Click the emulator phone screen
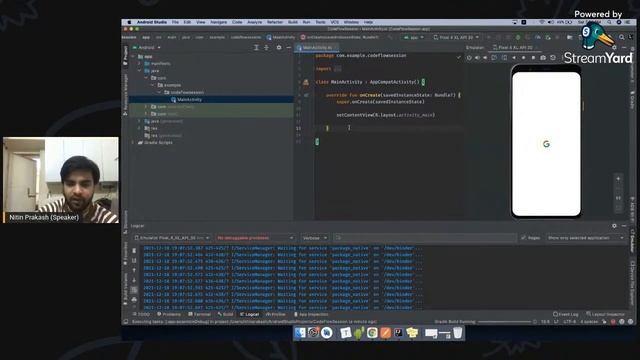 pyautogui.click(x=546, y=144)
